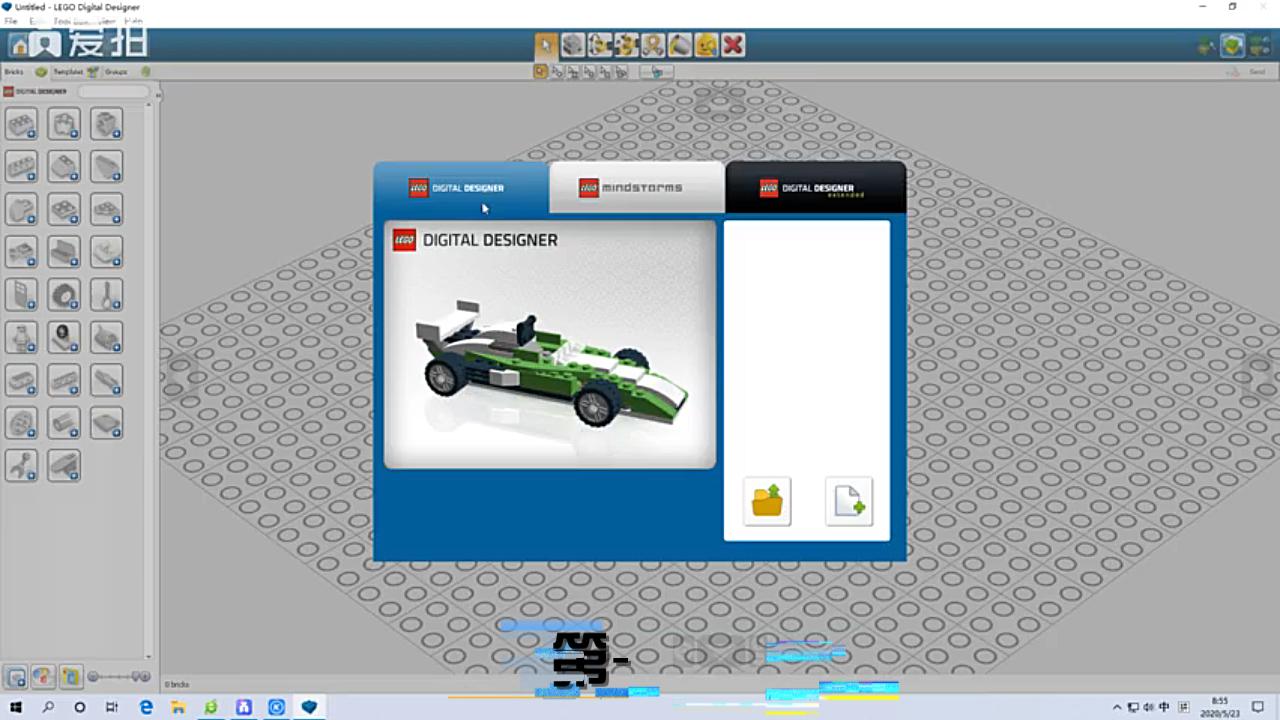Open the Help menu
The width and height of the screenshot is (1280, 720).
click(x=133, y=21)
